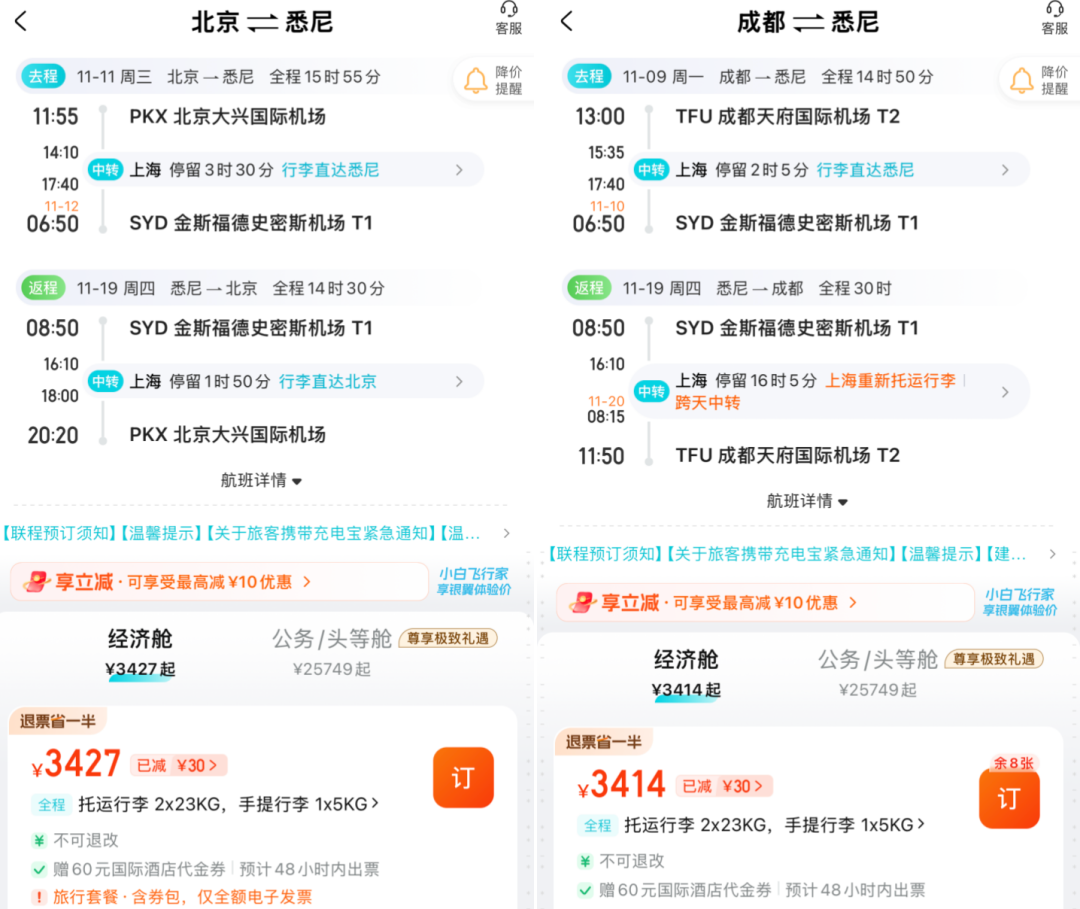Select 公务/头等舱 tab on 成都 page

click(878, 673)
